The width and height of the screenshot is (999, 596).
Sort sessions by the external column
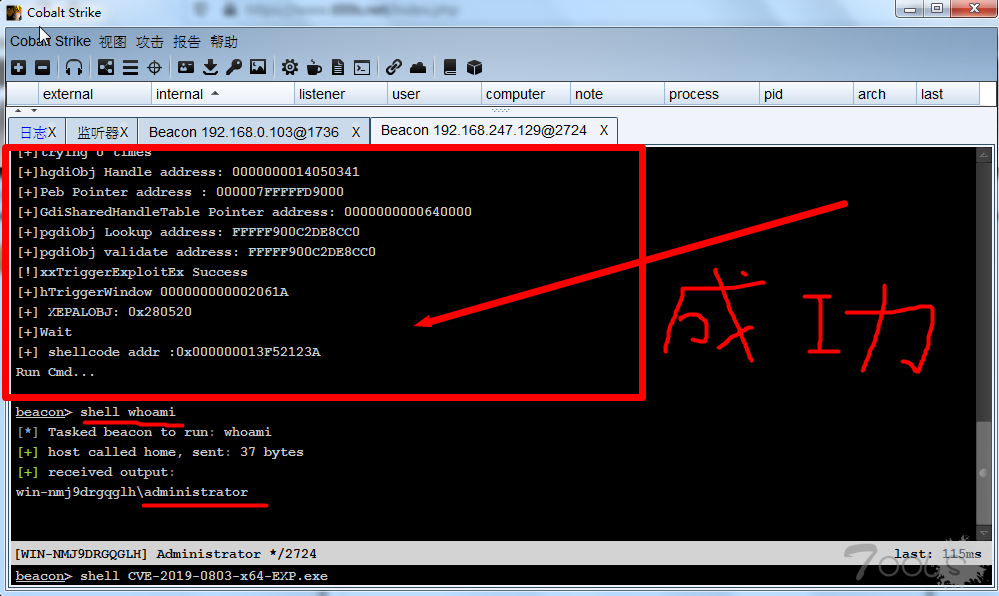click(94, 94)
